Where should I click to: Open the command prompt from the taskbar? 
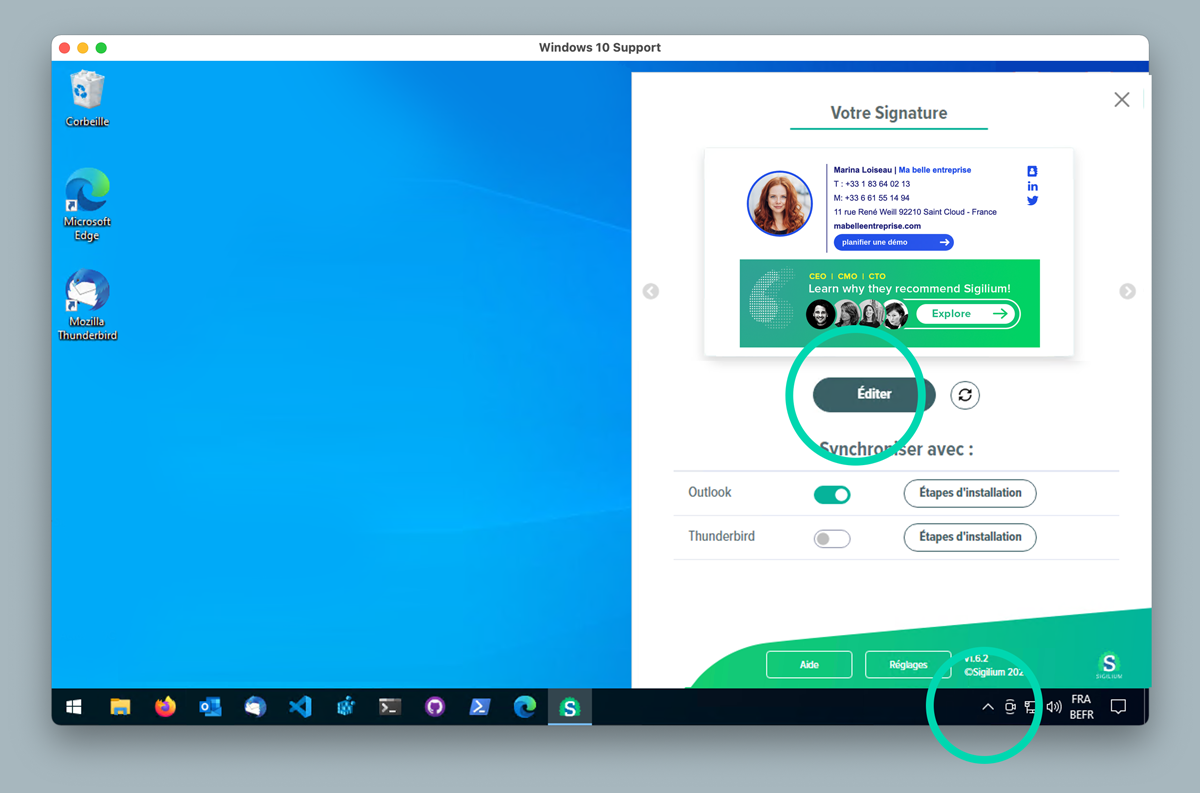(390, 707)
